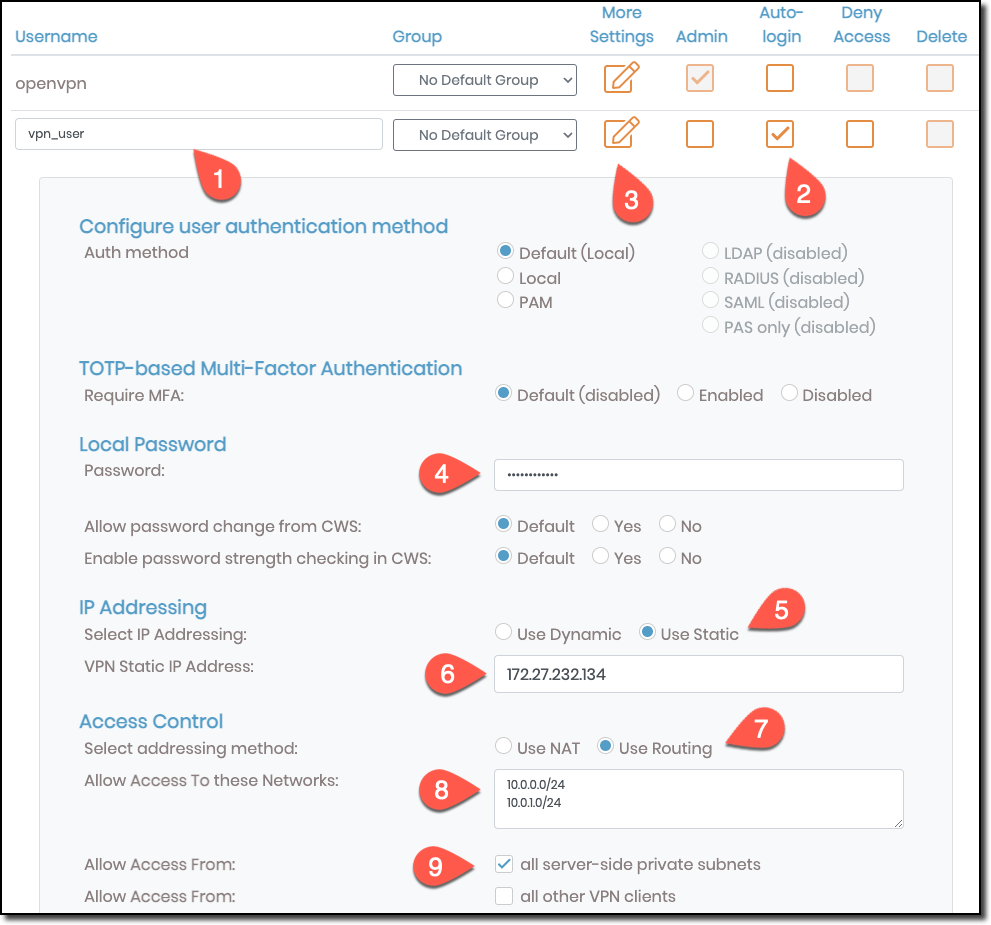Open More Settings for openvpn user
991x925 pixels.
[x=621, y=78]
